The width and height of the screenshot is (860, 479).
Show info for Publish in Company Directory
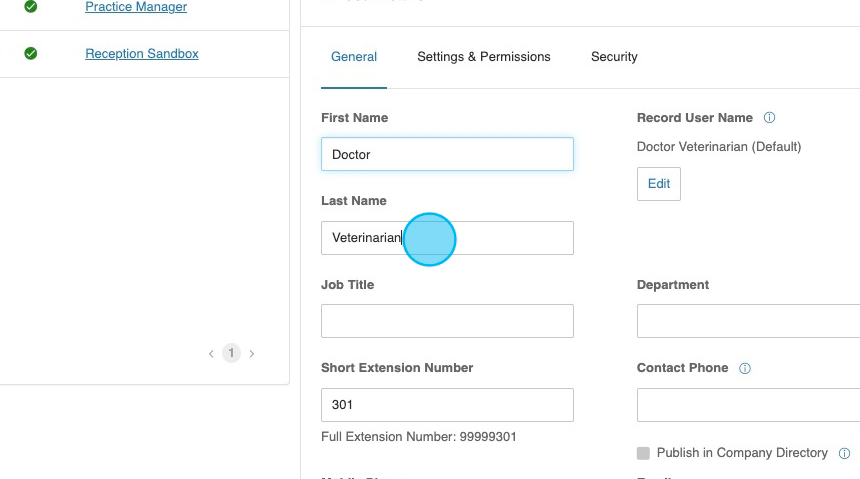(844, 453)
